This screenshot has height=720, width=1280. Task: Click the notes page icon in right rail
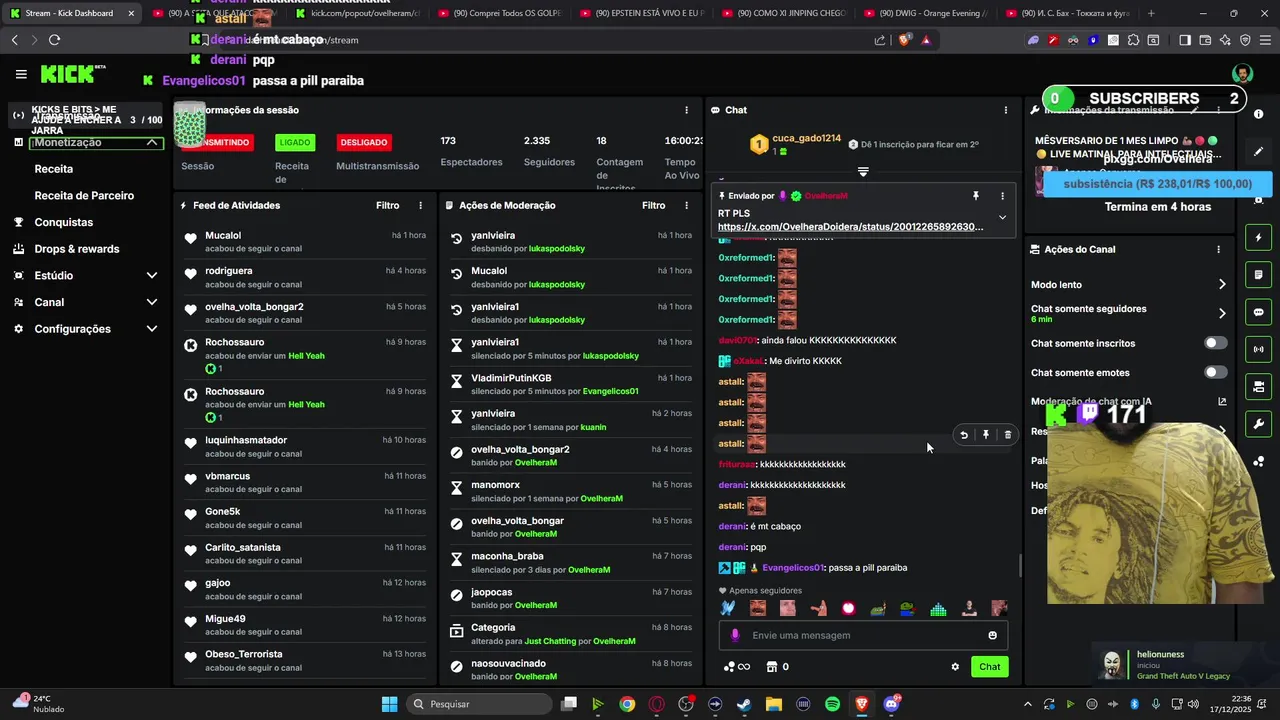pos(1259,275)
